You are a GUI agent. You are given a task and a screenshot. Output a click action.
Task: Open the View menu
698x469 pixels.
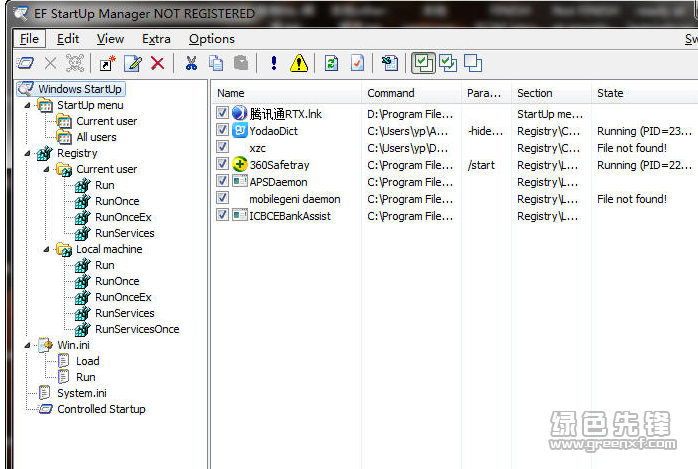point(110,39)
